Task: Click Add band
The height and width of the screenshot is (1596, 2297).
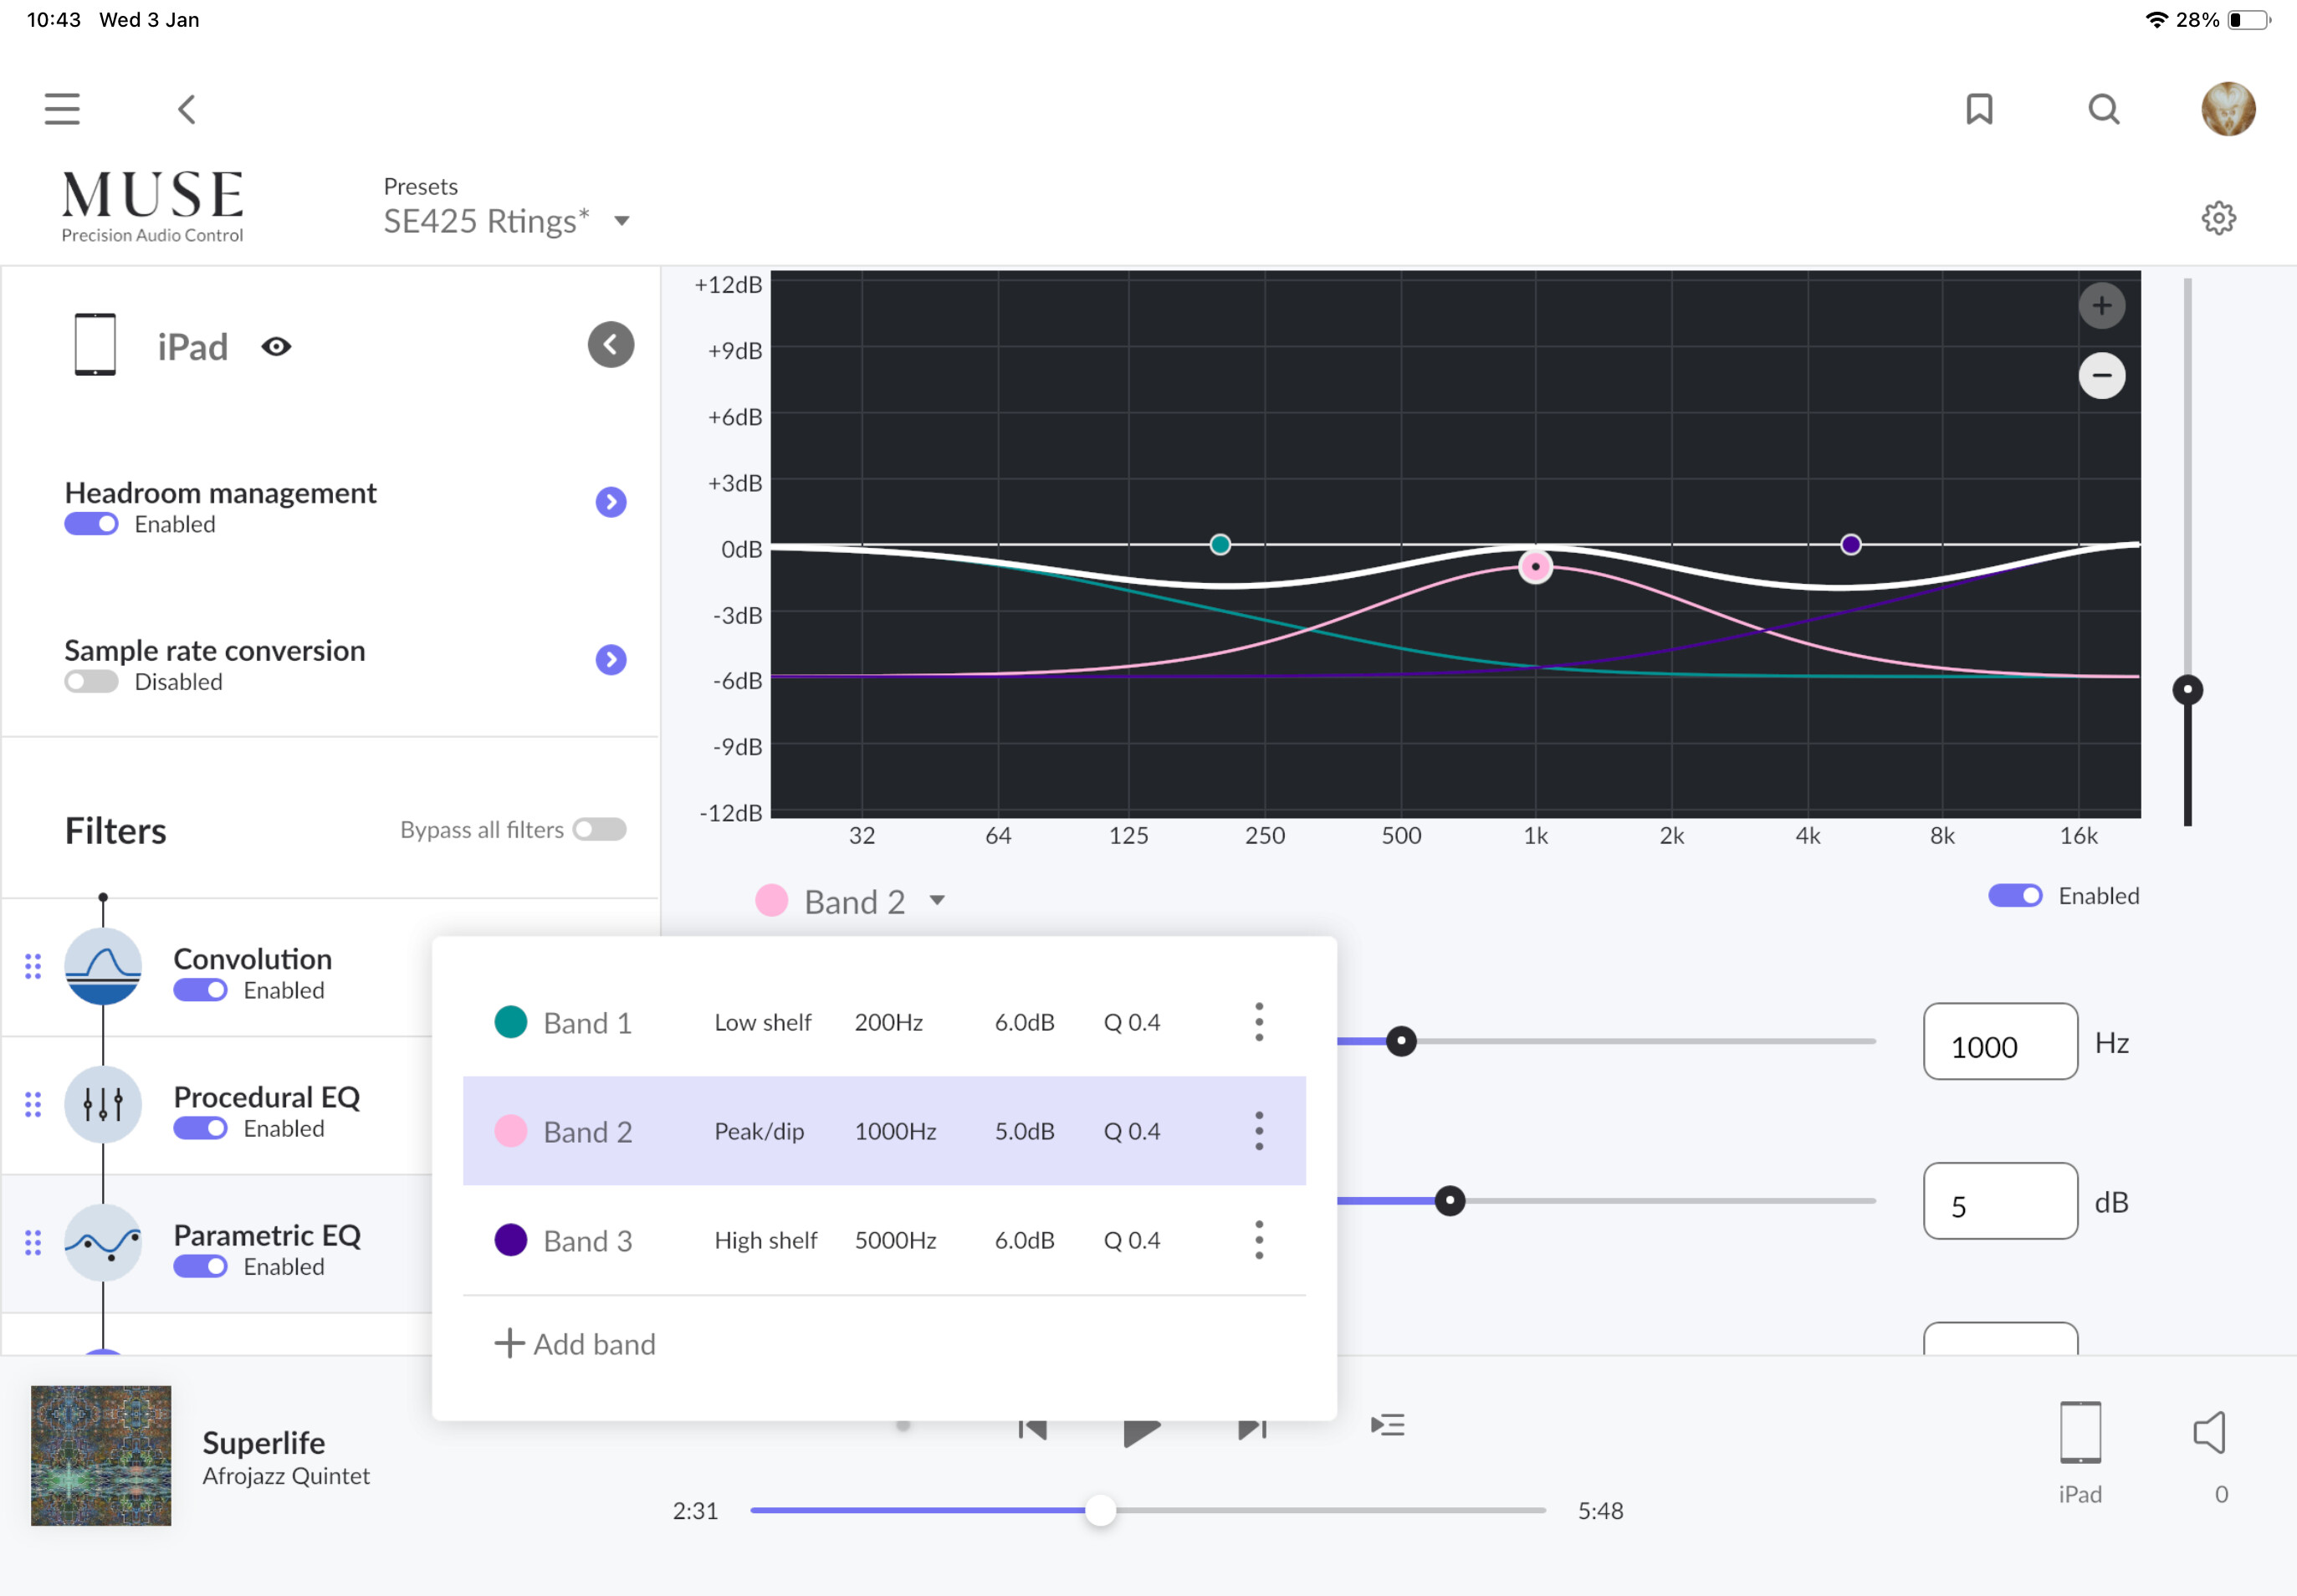Action: [x=575, y=1343]
